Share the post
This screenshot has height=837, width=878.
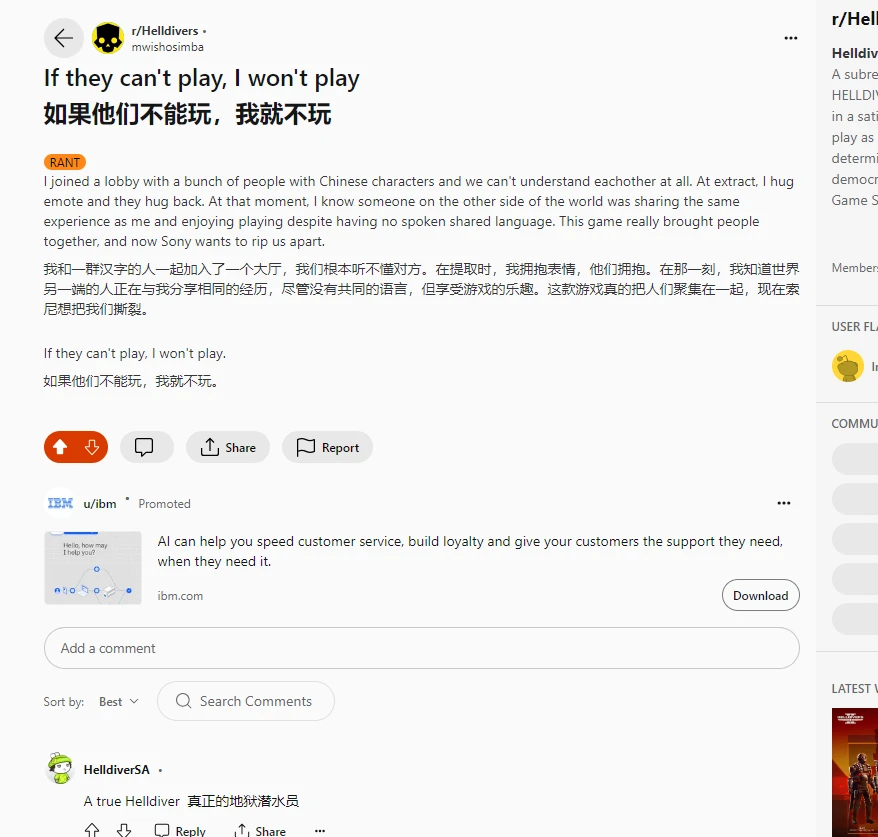pos(228,447)
